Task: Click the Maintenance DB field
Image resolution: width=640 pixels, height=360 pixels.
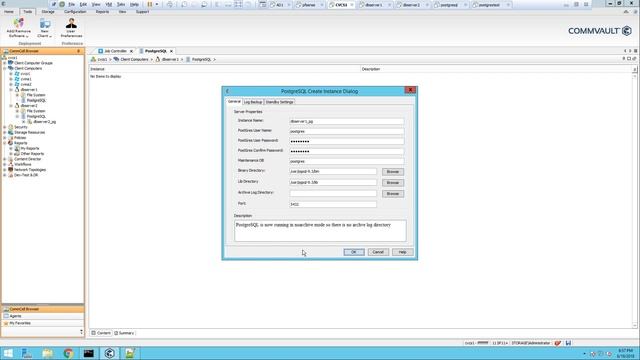Action: click(347, 161)
